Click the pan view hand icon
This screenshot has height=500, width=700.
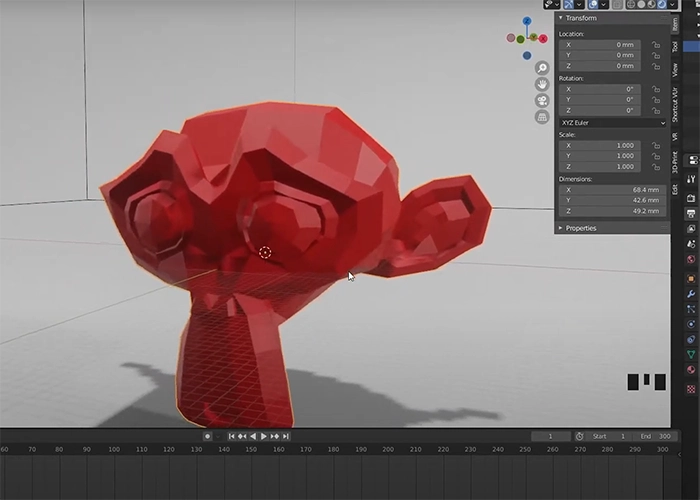pos(542,84)
